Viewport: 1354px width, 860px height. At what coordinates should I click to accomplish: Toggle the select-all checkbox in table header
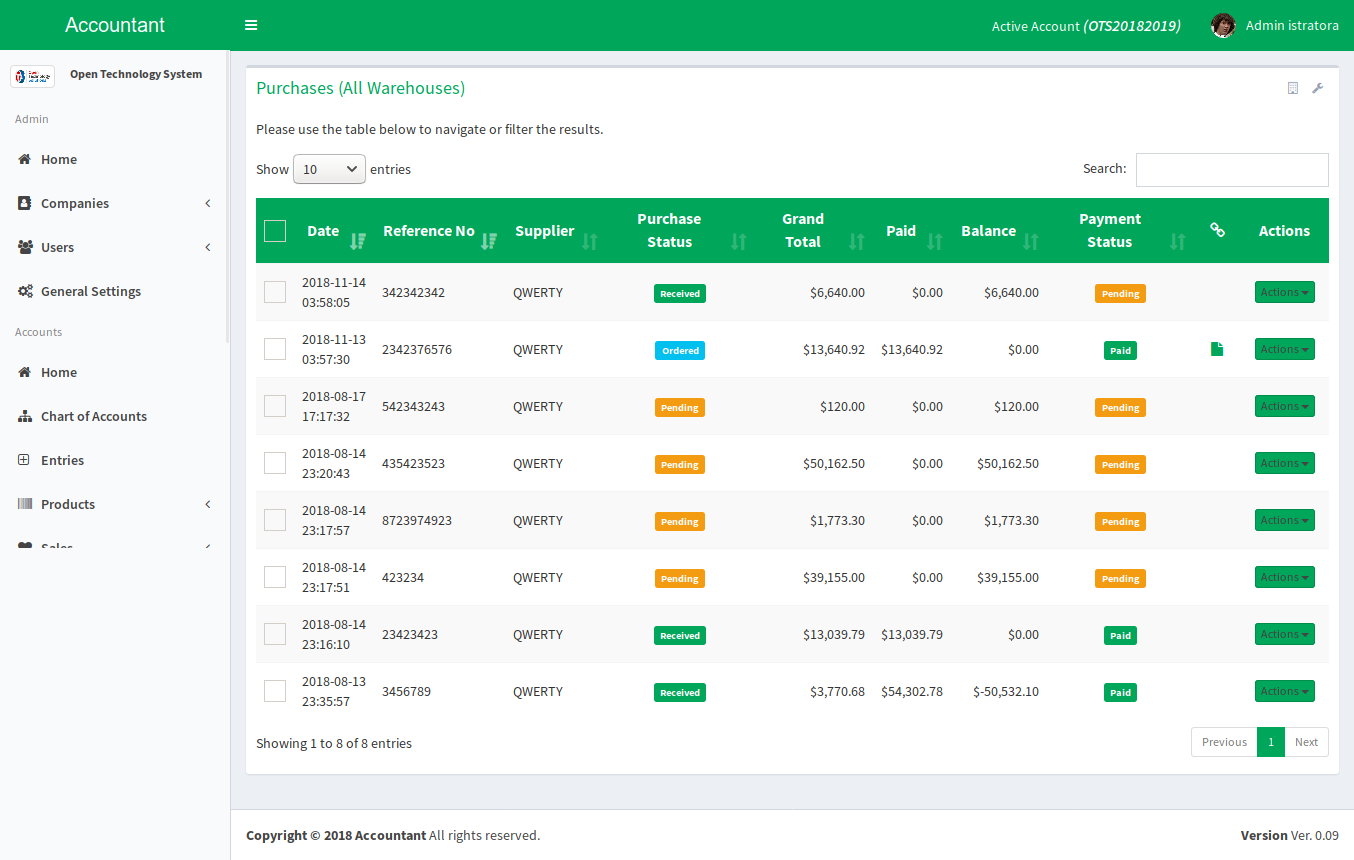(275, 231)
